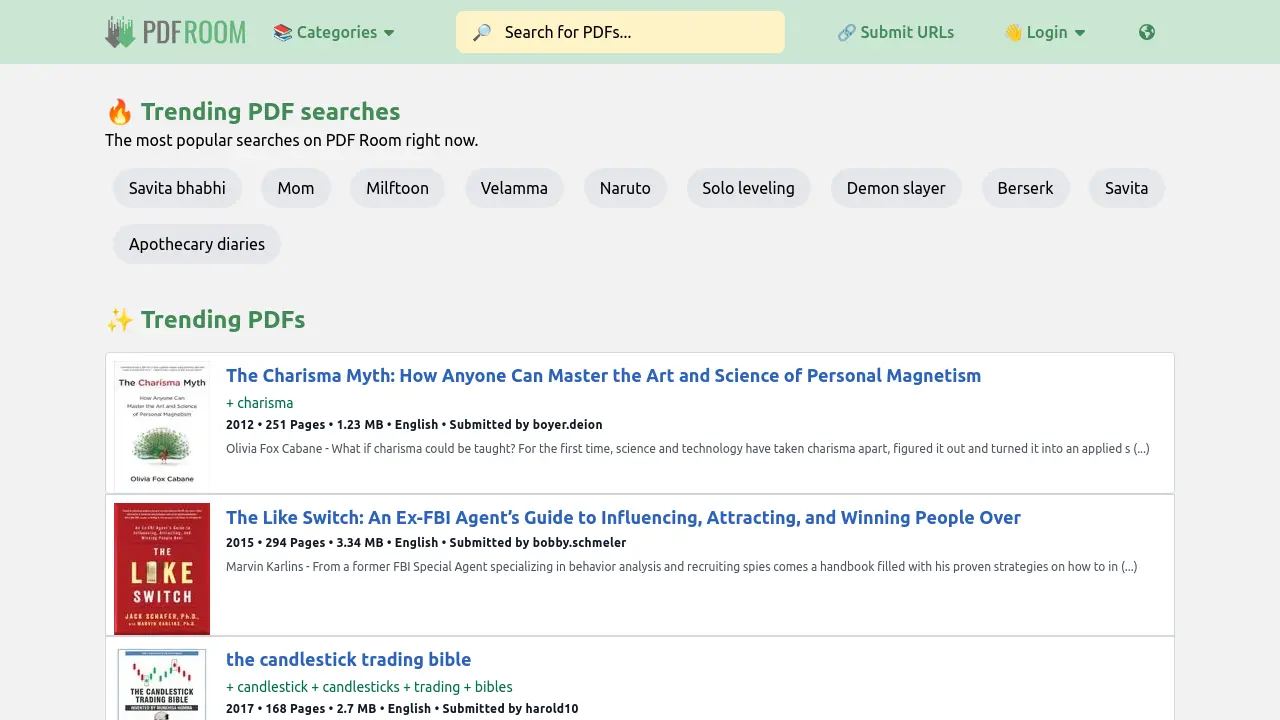Click the "most popular searches" subtitle

[292, 140]
